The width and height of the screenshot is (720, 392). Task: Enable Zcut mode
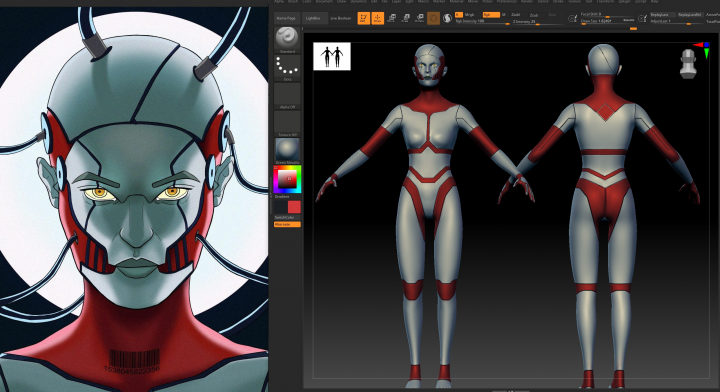pos(552,15)
